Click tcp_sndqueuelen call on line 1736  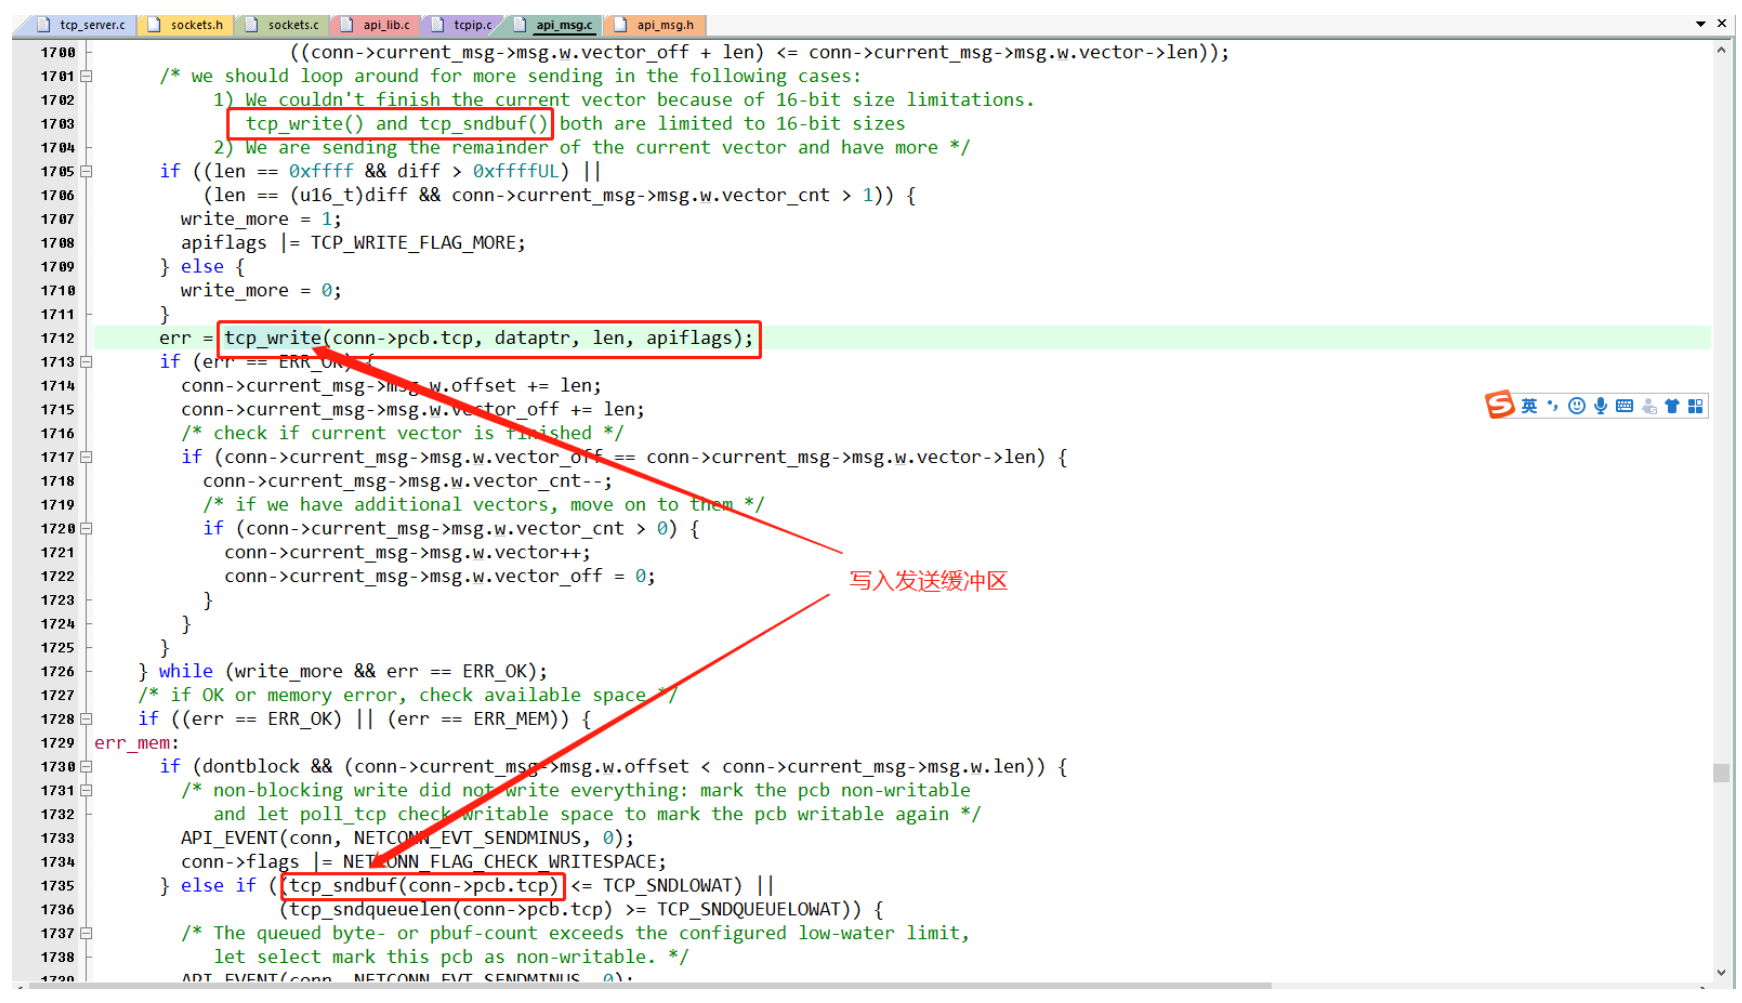[445, 910]
